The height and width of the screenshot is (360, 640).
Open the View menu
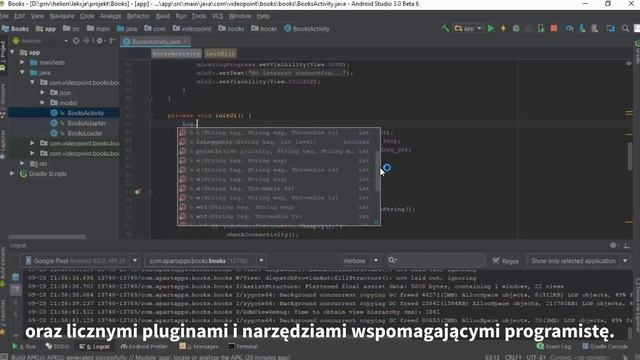tap(37, 16)
